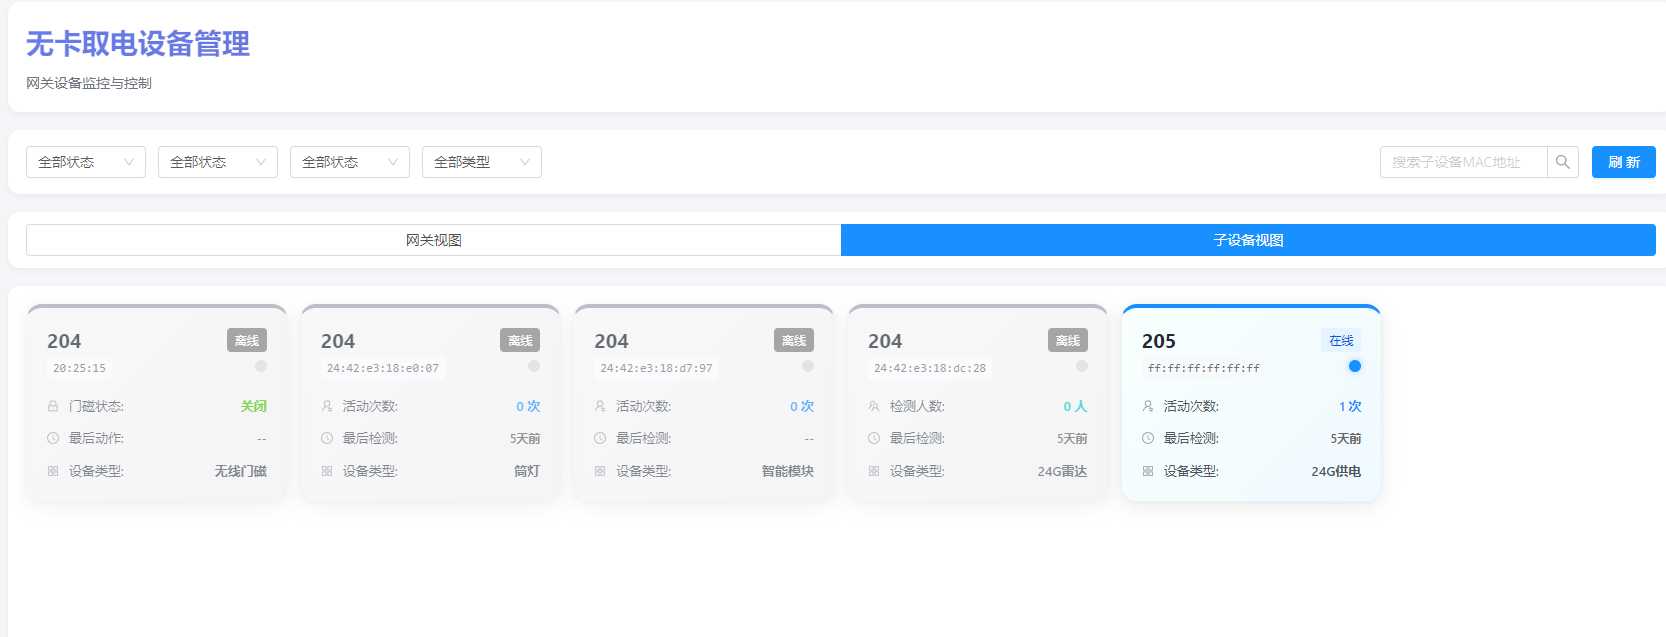Click the lock icon beside 门磁状态
The height and width of the screenshot is (637, 1666).
tap(53, 406)
